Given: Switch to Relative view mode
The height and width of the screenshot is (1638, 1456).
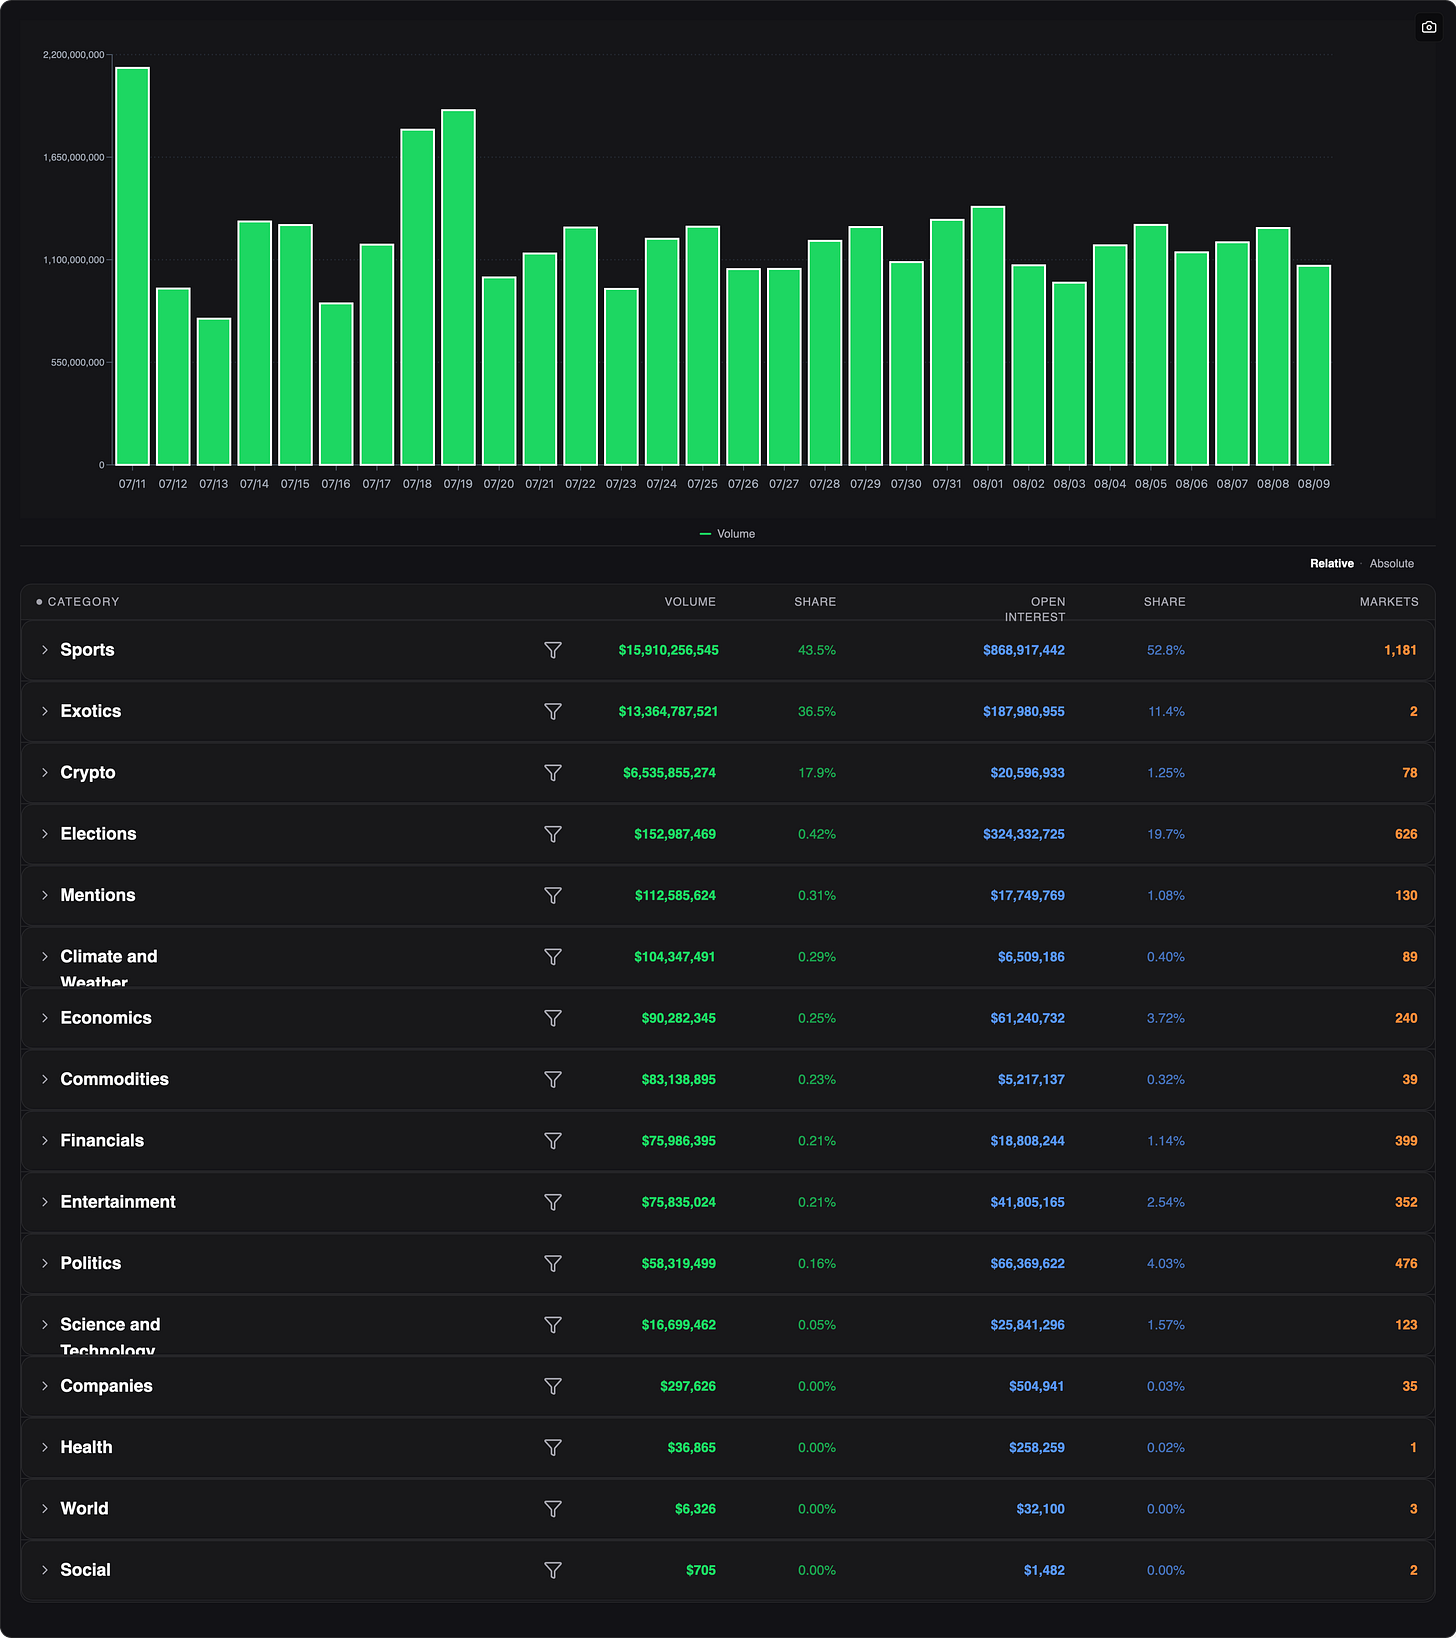Looking at the screenshot, I should pyautogui.click(x=1331, y=564).
